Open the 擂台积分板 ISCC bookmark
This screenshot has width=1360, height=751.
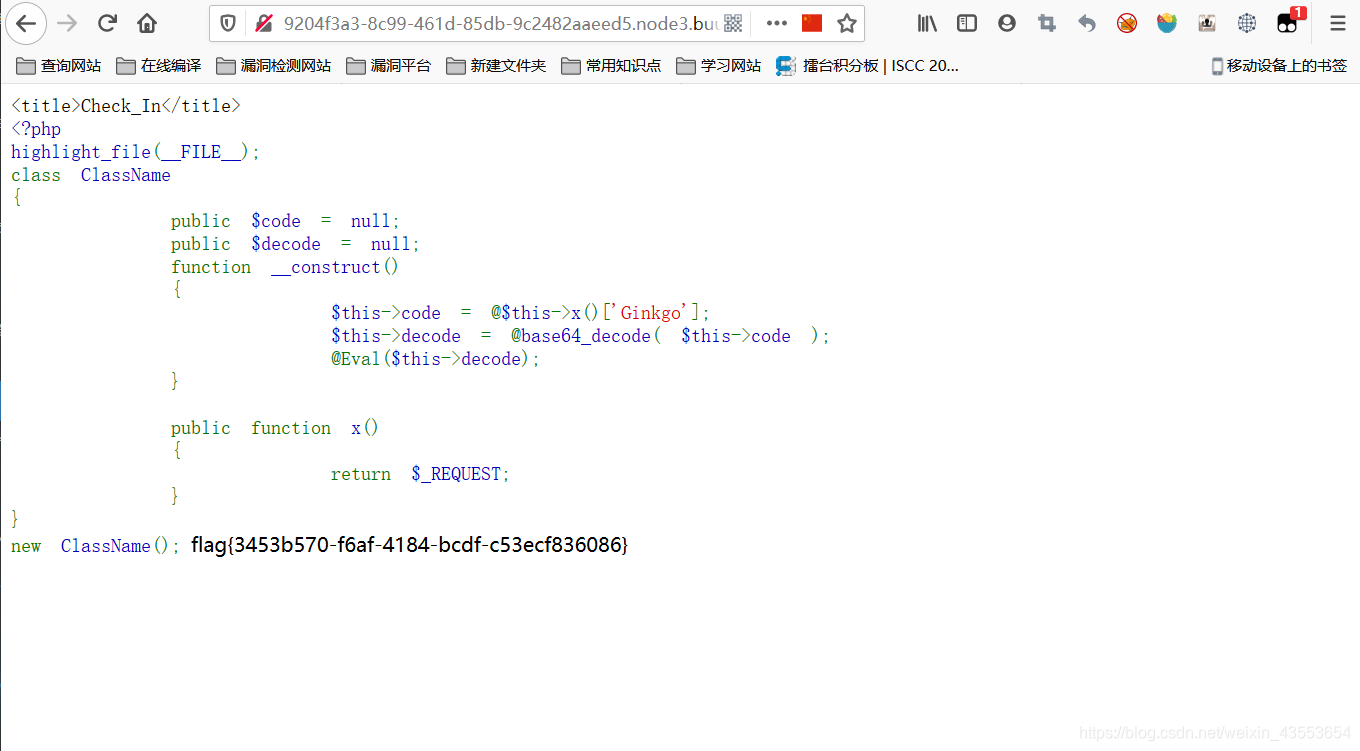[x=868, y=66]
